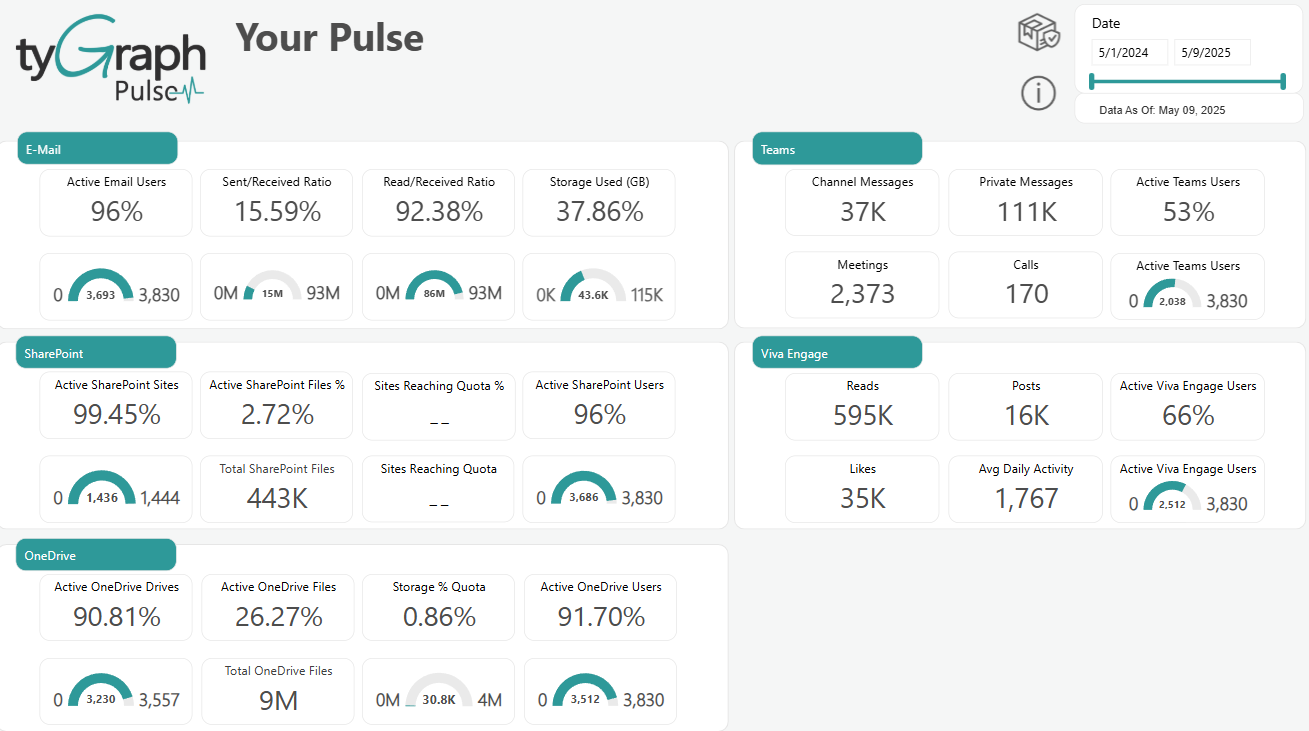The width and height of the screenshot is (1309, 731).
Task: Select the E-Mail section header pill
Action: coord(97,147)
